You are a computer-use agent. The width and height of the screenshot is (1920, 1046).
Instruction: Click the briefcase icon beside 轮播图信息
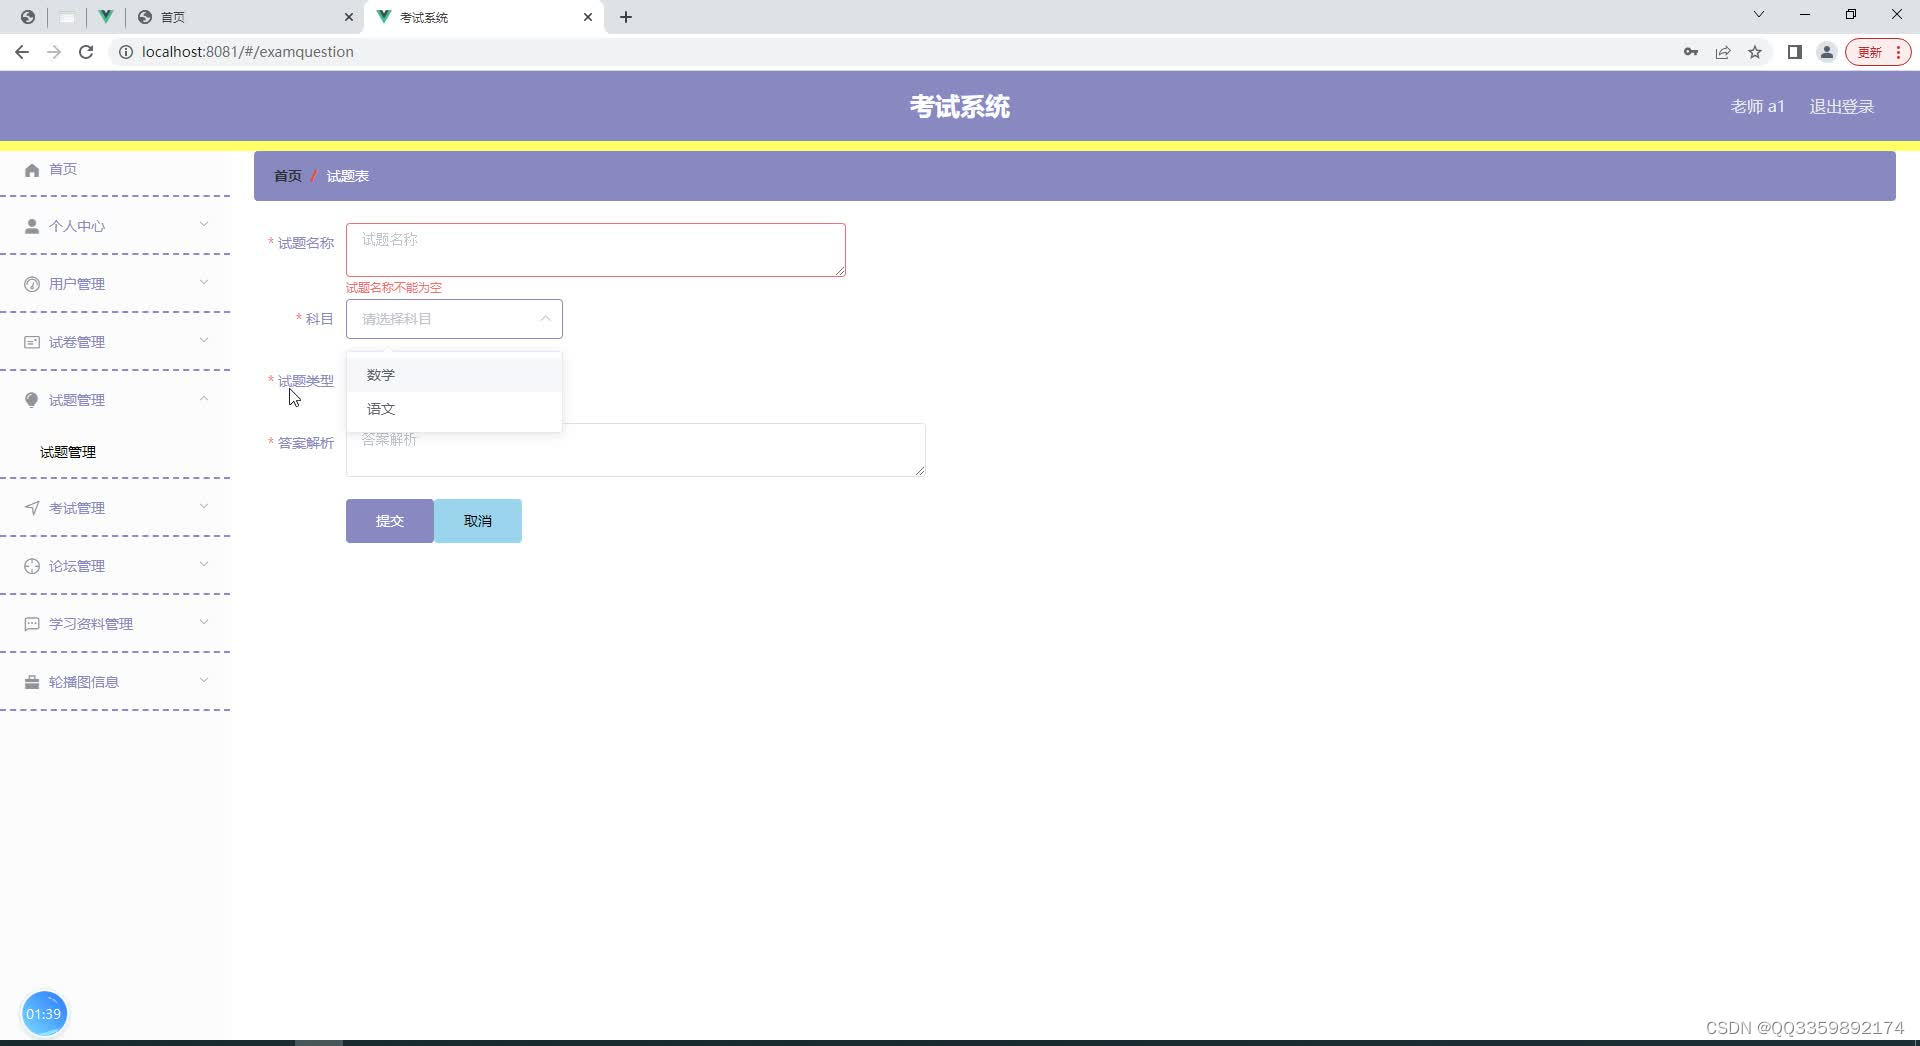click(x=32, y=682)
